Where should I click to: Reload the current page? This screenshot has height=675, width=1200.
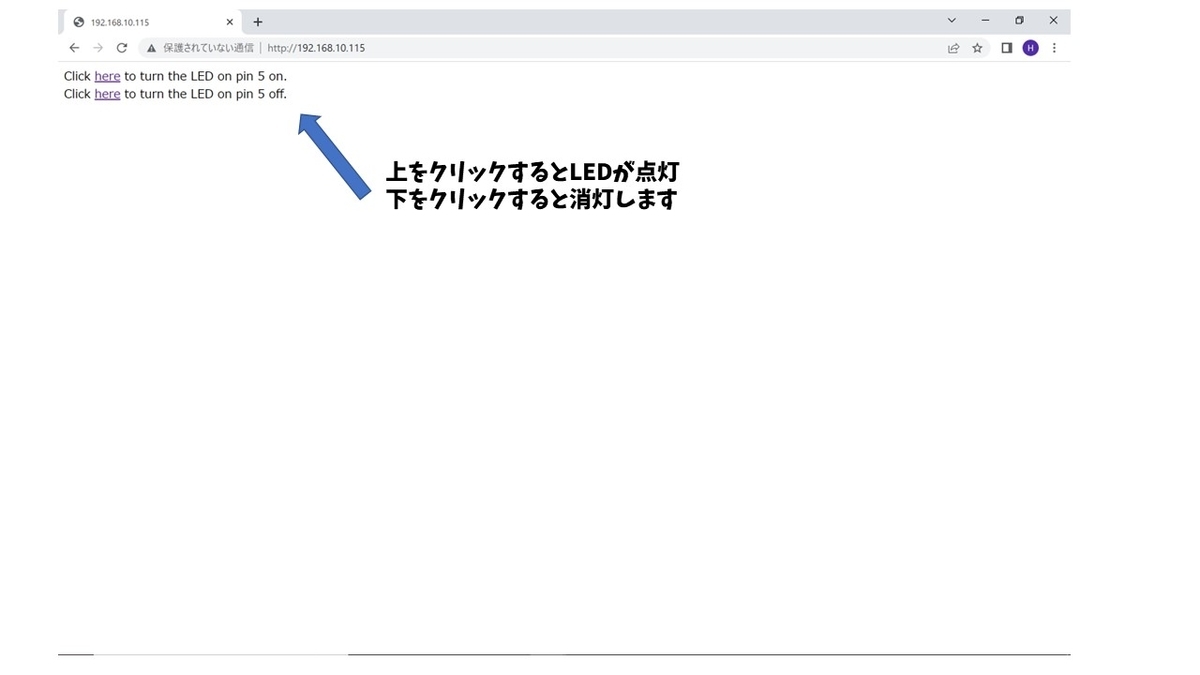click(122, 47)
